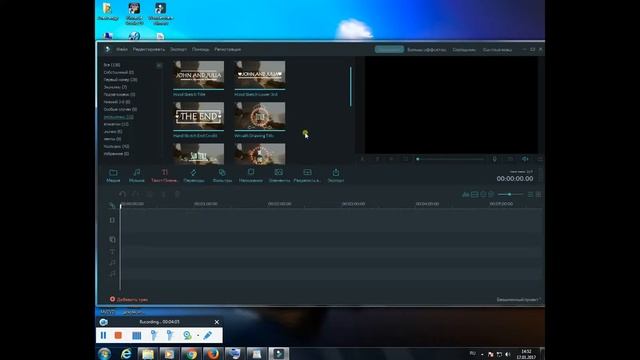
Task: Open the Больше эффектов link
Action: click(x=427, y=50)
